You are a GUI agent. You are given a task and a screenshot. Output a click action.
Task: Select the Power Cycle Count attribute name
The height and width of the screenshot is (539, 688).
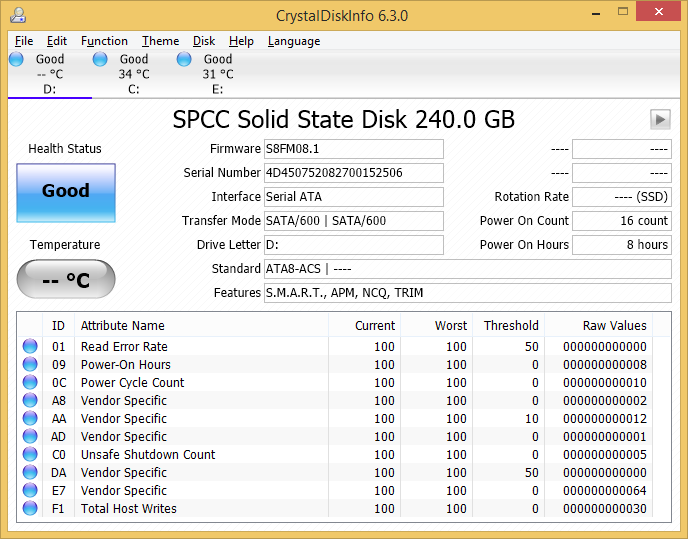point(133,383)
